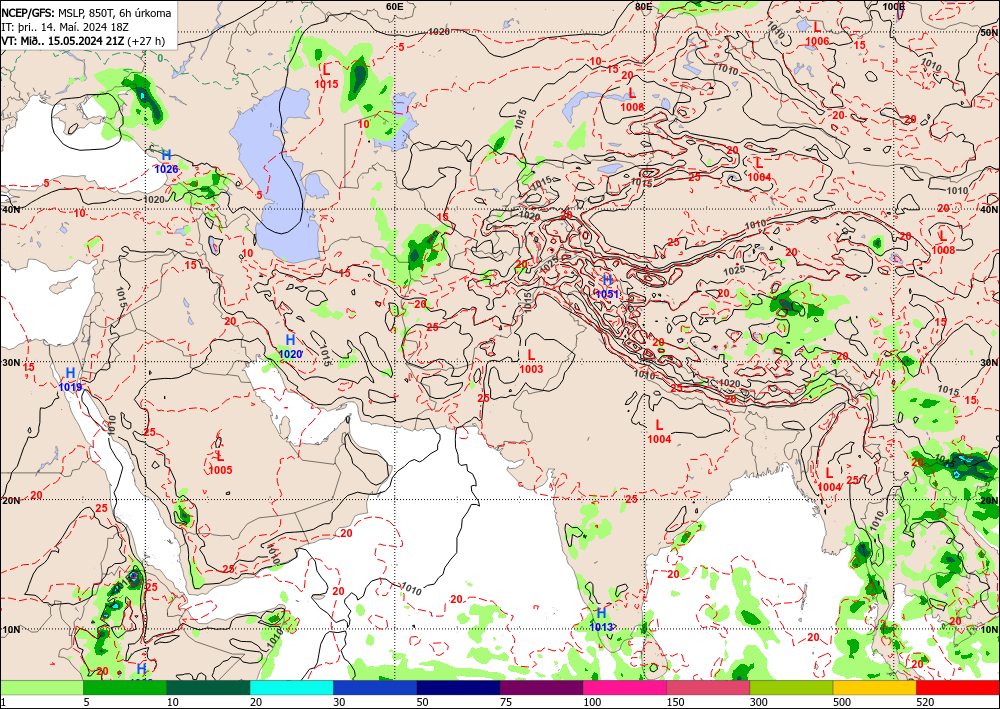Select the cyan 20–30 mm legend swatch
The width and height of the screenshot is (1000, 709).
click(291, 688)
